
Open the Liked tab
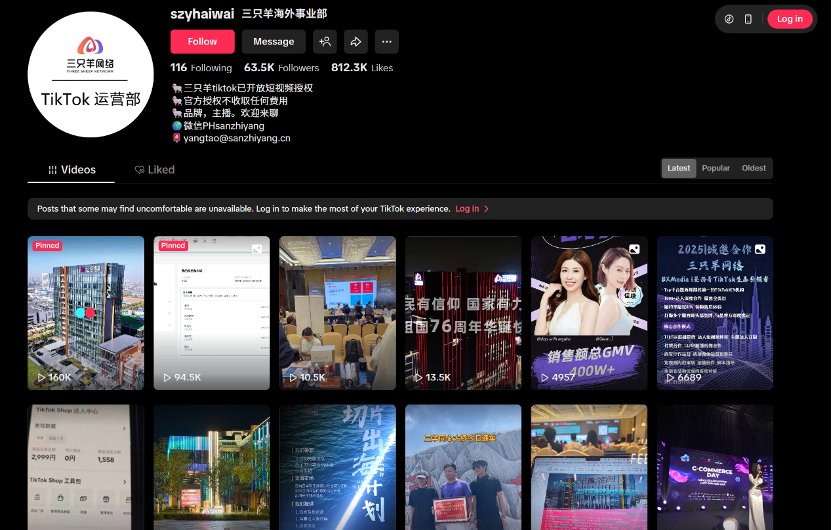(155, 170)
